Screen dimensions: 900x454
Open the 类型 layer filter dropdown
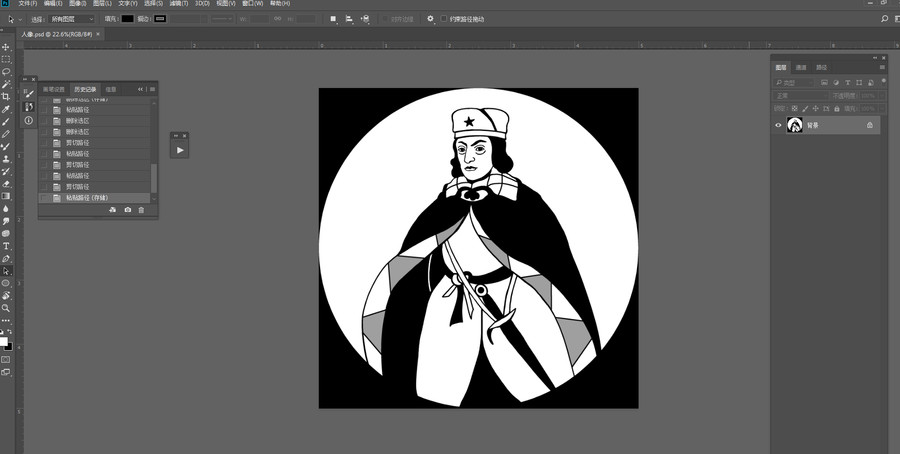pos(794,83)
